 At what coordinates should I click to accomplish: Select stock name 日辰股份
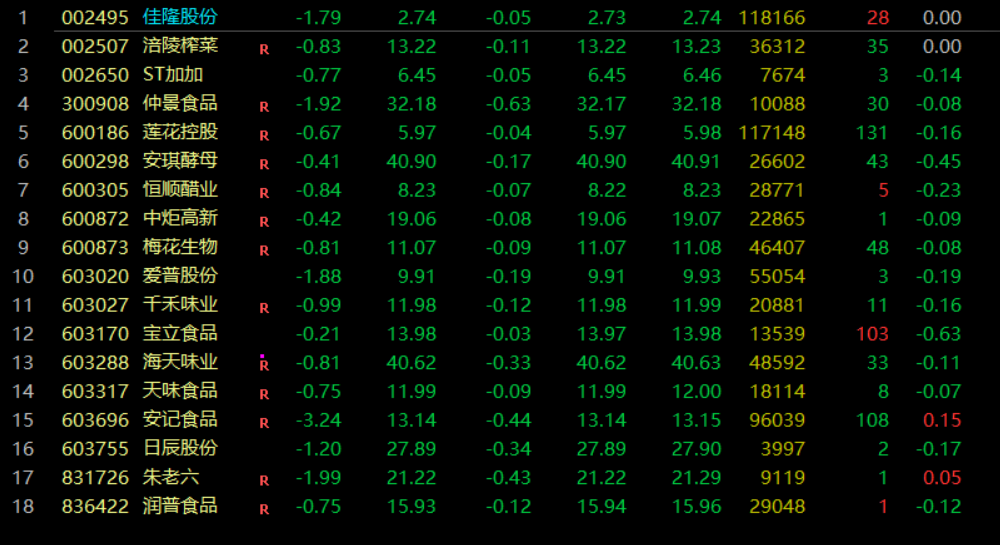pyautogui.click(x=180, y=448)
